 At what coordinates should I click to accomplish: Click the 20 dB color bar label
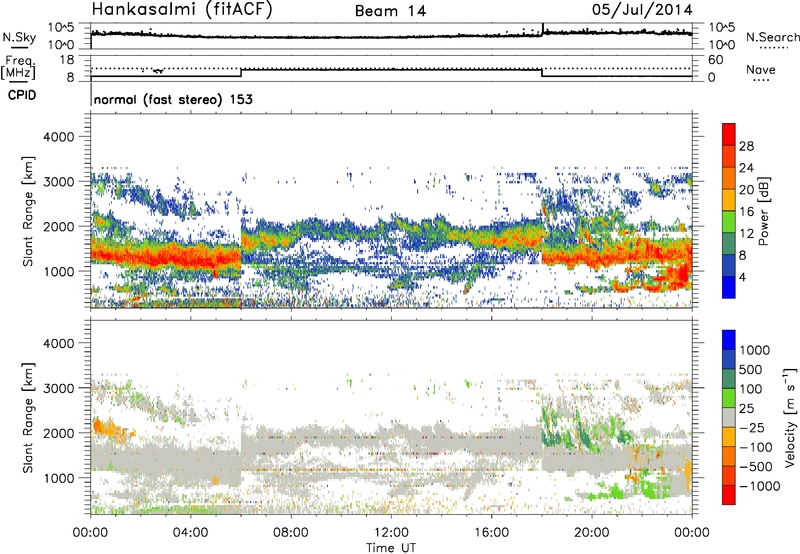(746, 190)
